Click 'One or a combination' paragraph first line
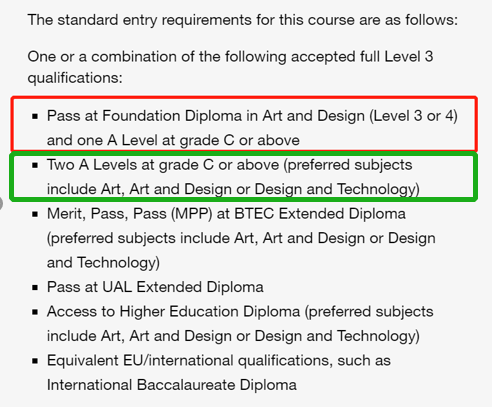This screenshot has width=492, height=407. click(230, 57)
